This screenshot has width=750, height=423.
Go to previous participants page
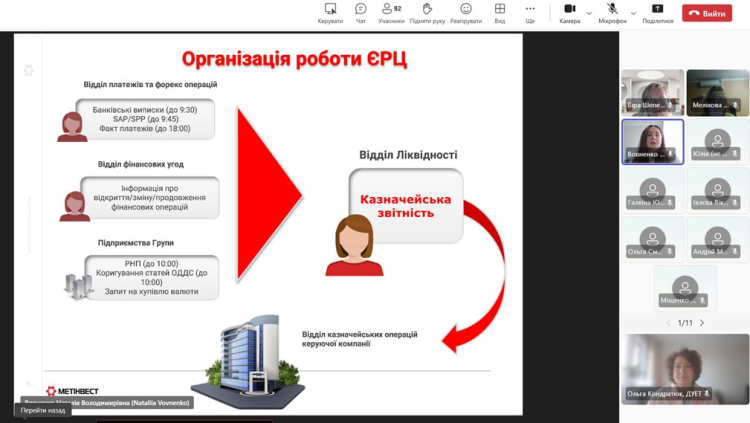click(668, 323)
